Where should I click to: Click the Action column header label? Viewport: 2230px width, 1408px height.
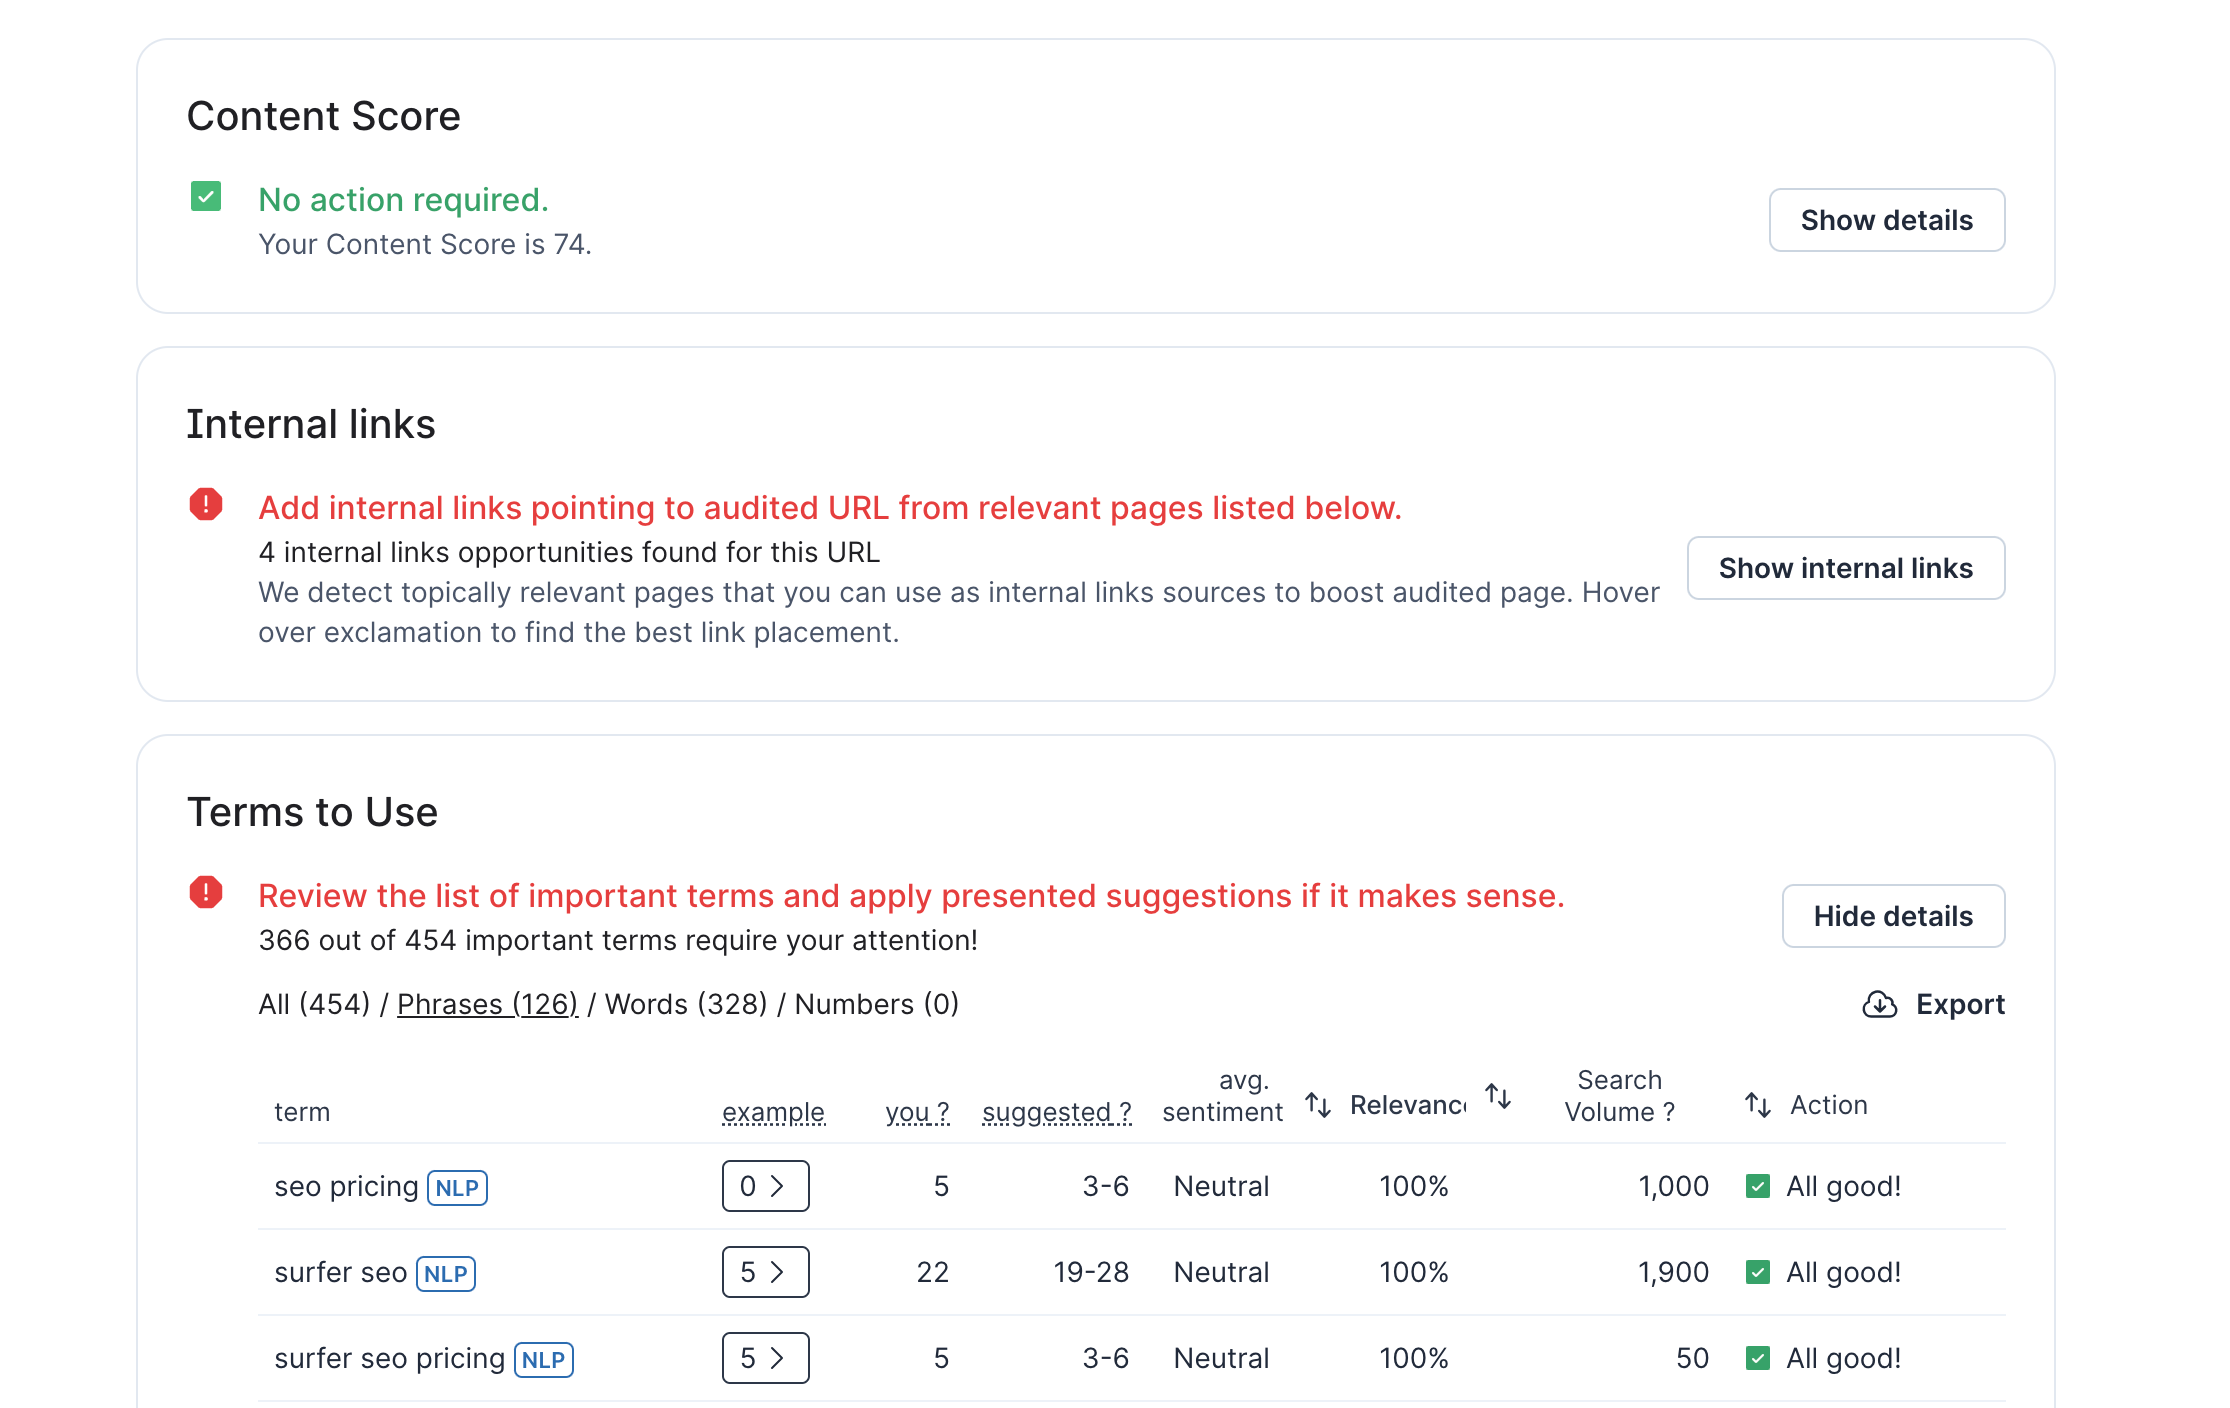1829,1105
